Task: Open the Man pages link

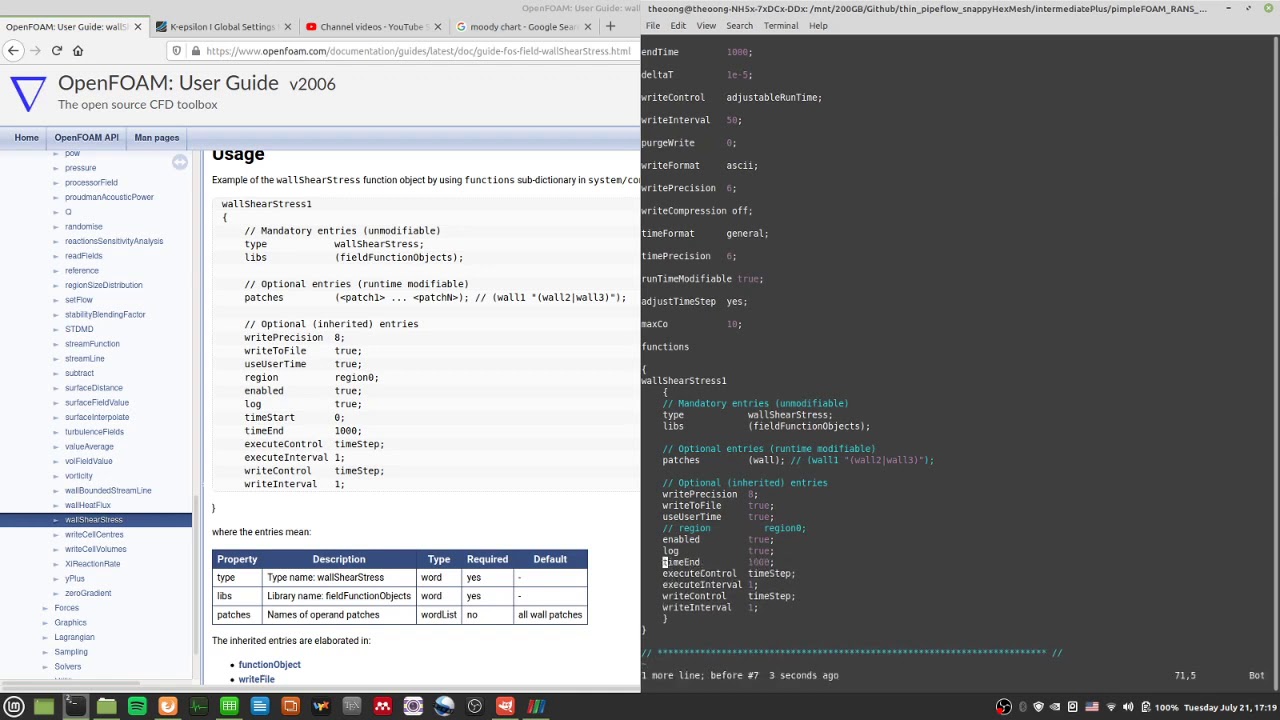Action: tap(157, 138)
